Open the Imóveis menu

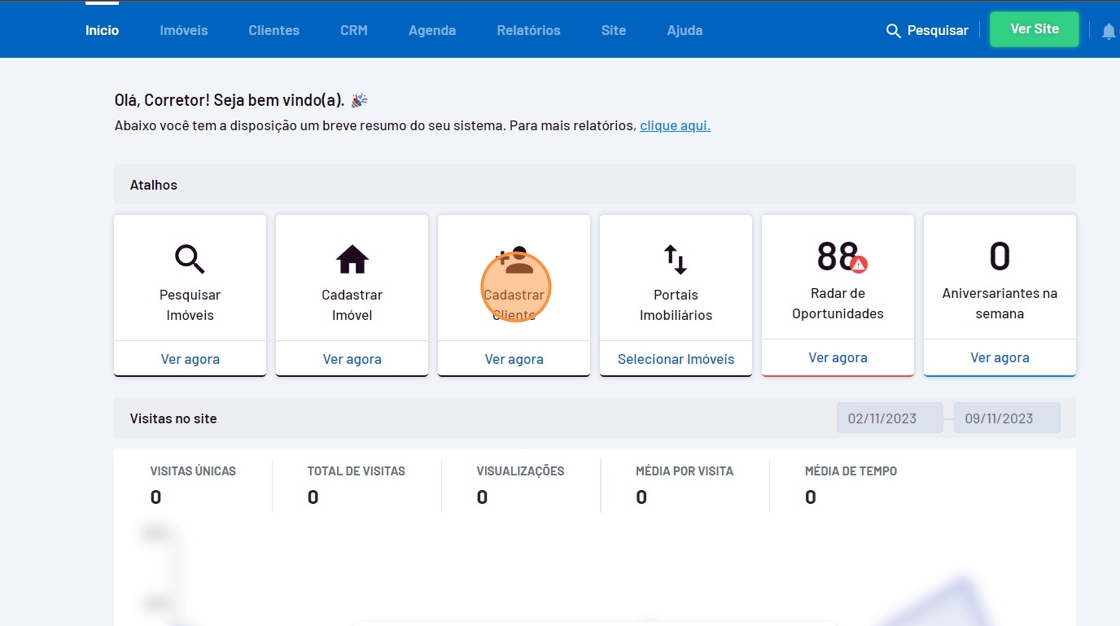184,30
